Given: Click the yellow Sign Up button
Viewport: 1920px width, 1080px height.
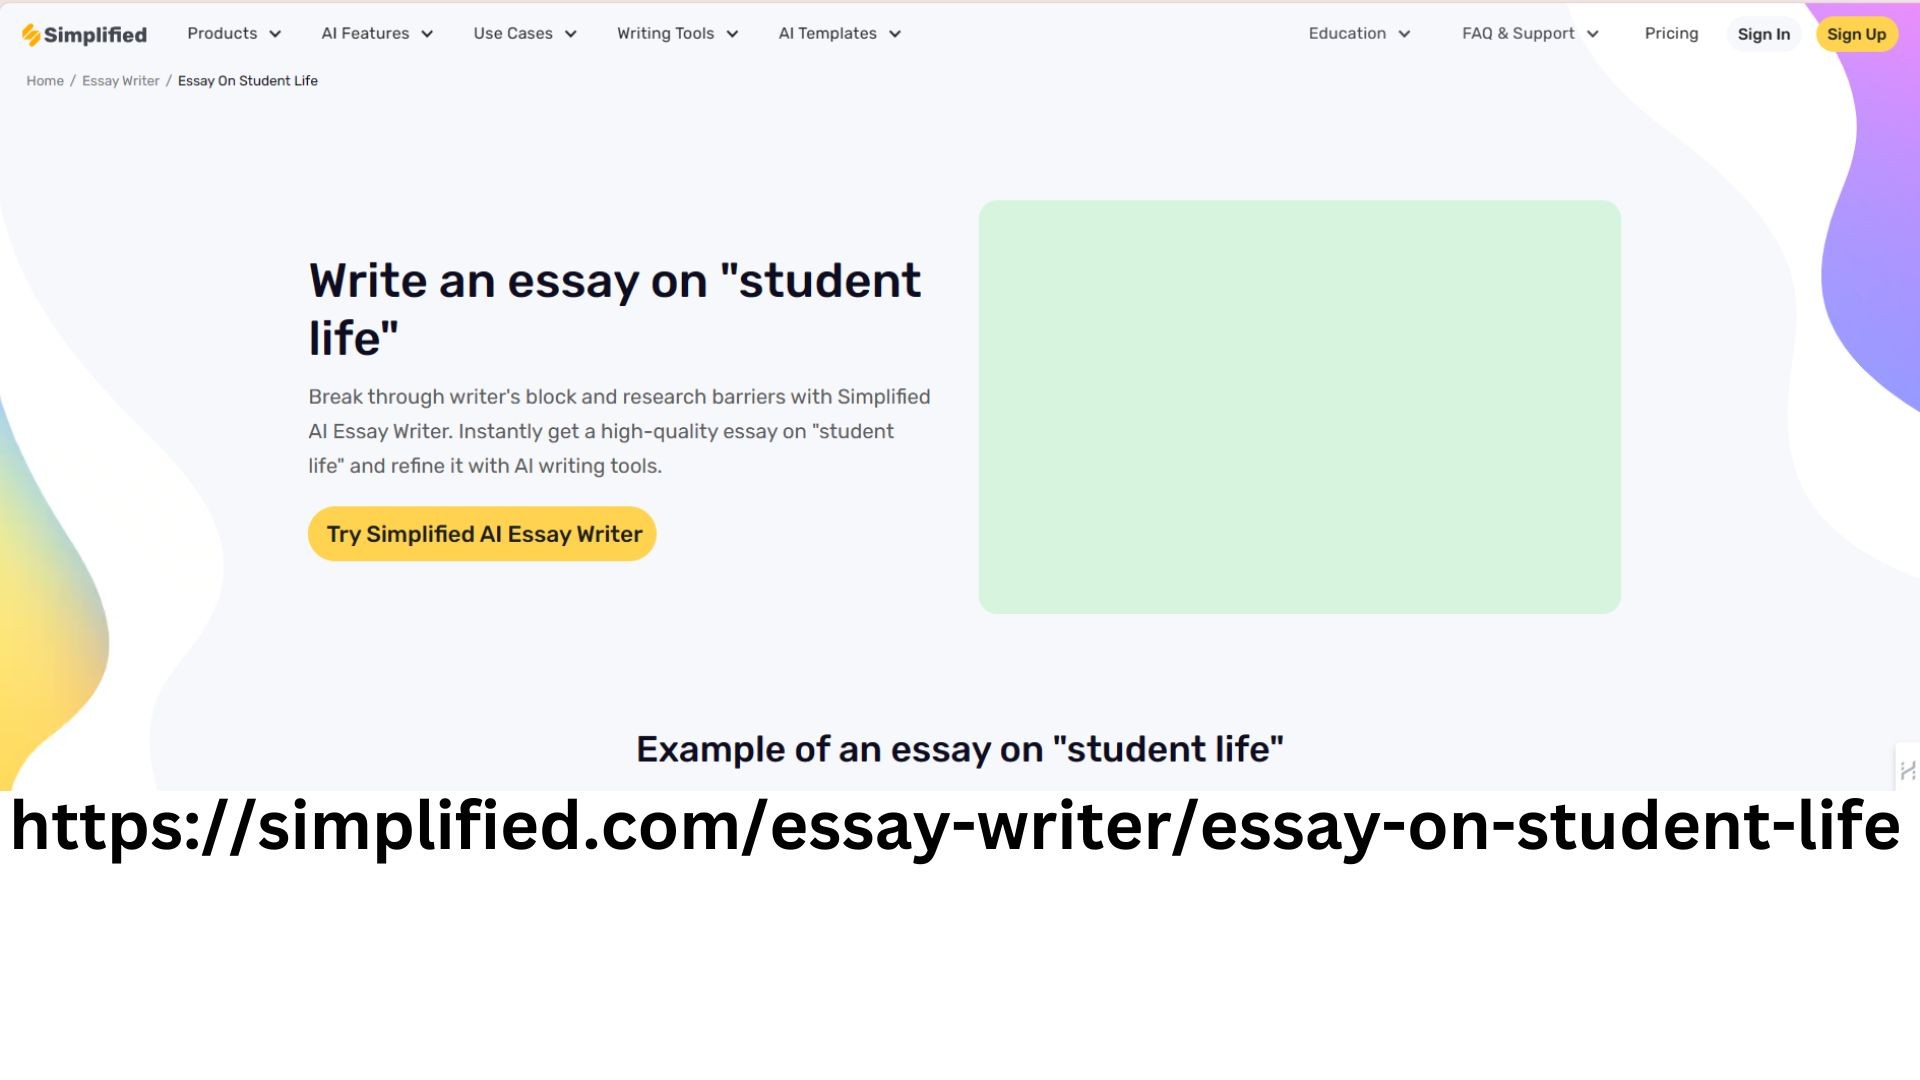Looking at the screenshot, I should [x=1857, y=35].
